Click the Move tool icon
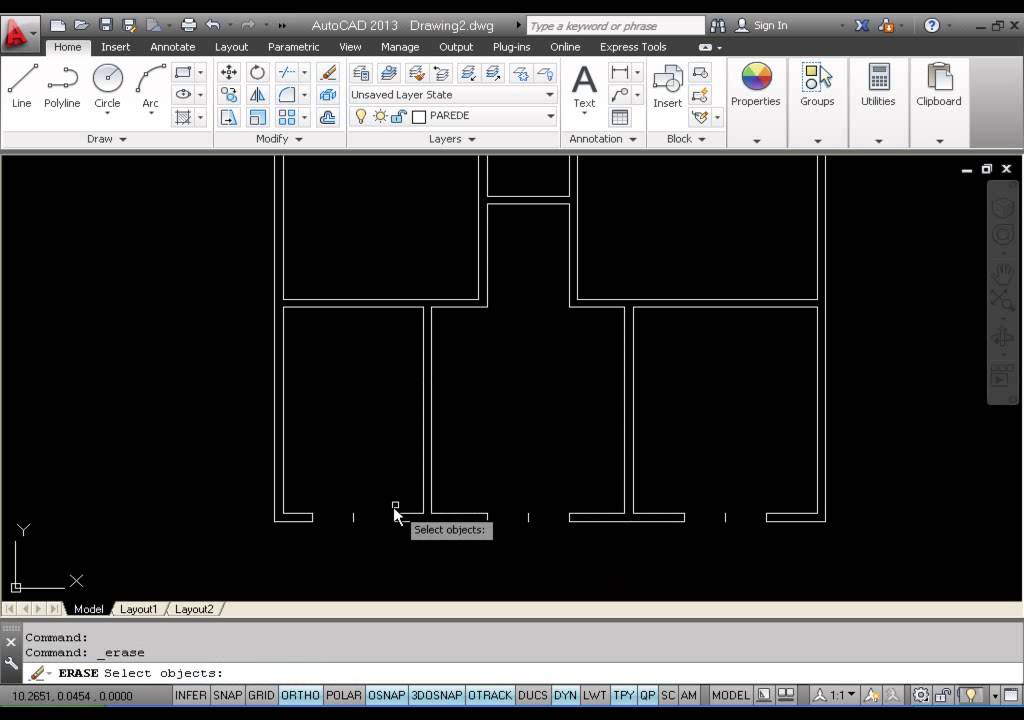This screenshot has width=1024, height=720. [229, 72]
